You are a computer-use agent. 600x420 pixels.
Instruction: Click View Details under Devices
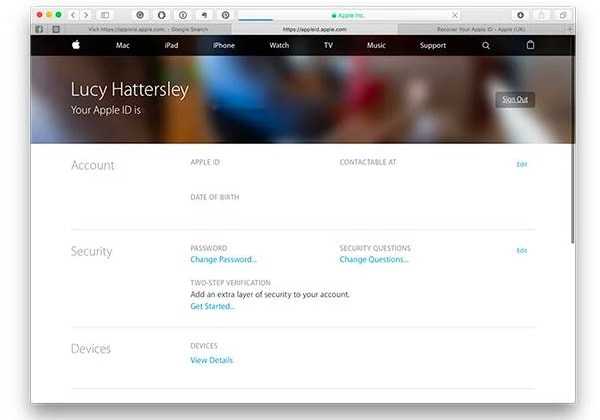click(211, 360)
